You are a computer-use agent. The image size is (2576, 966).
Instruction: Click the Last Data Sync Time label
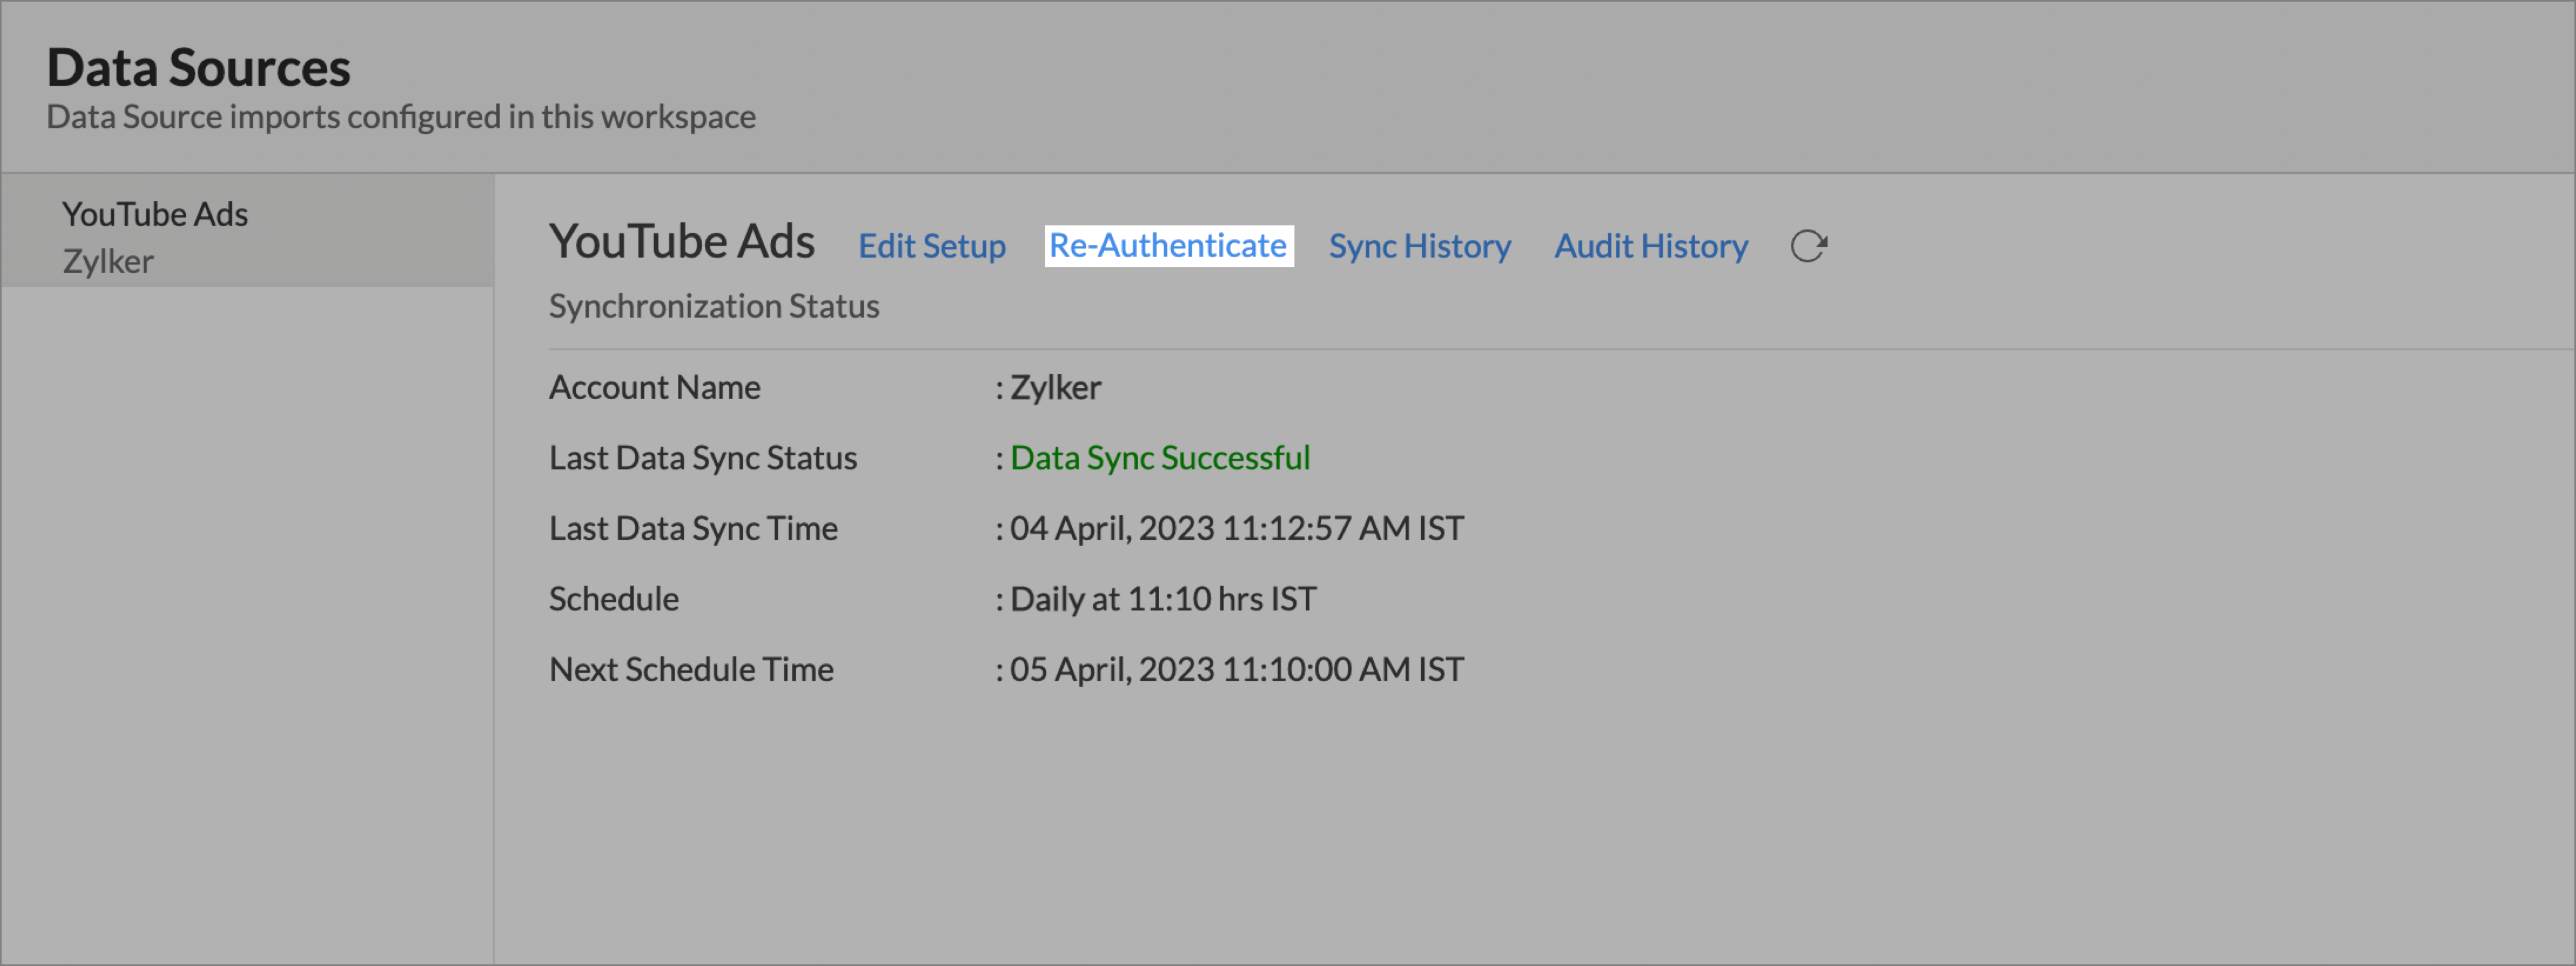click(x=692, y=528)
